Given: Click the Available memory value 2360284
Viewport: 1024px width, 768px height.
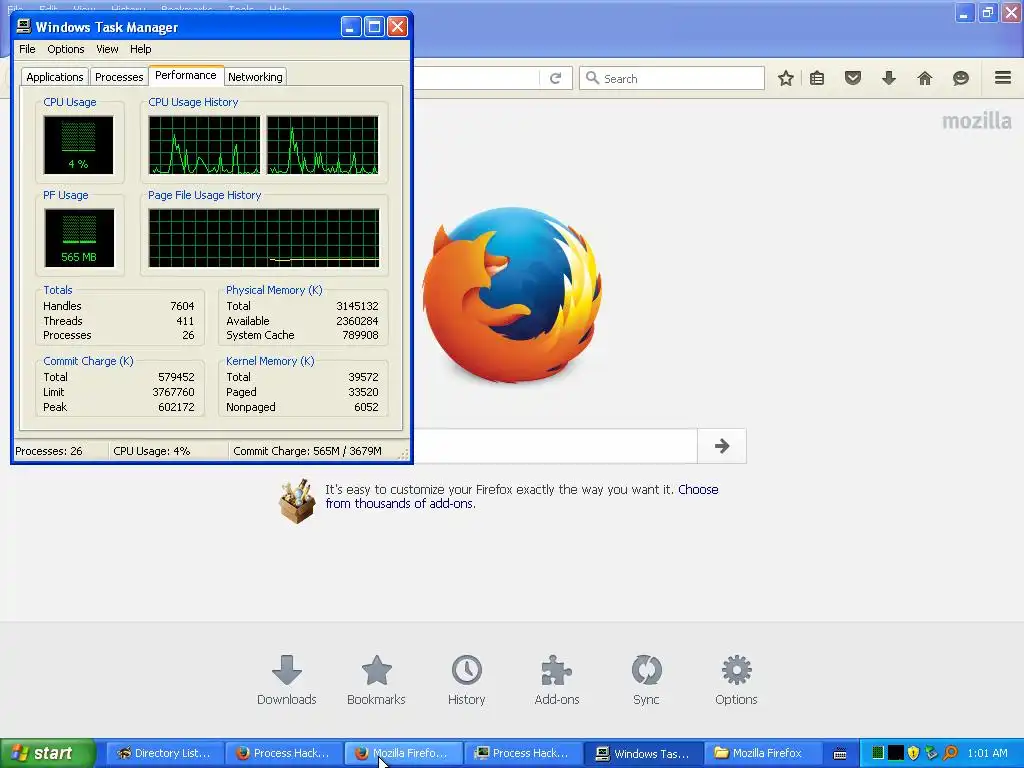Looking at the screenshot, I should 357,321.
